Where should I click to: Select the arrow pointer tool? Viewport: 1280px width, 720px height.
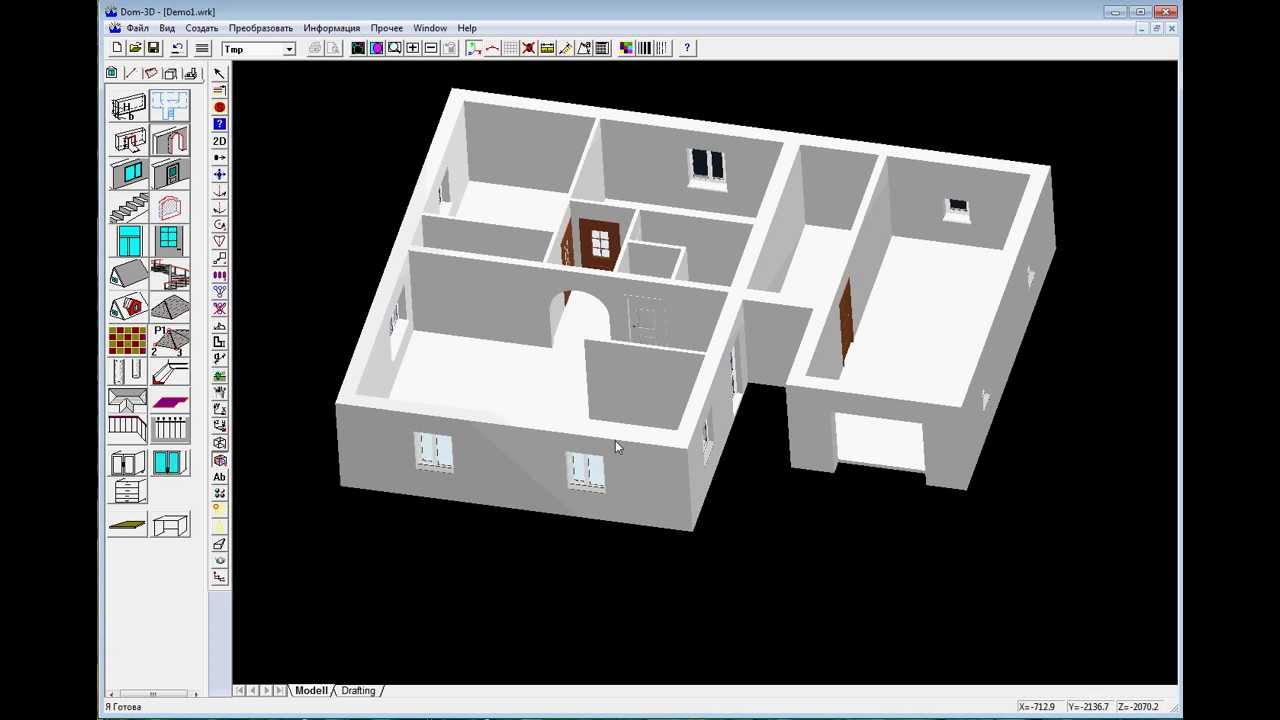pyautogui.click(x=219, y=73)
